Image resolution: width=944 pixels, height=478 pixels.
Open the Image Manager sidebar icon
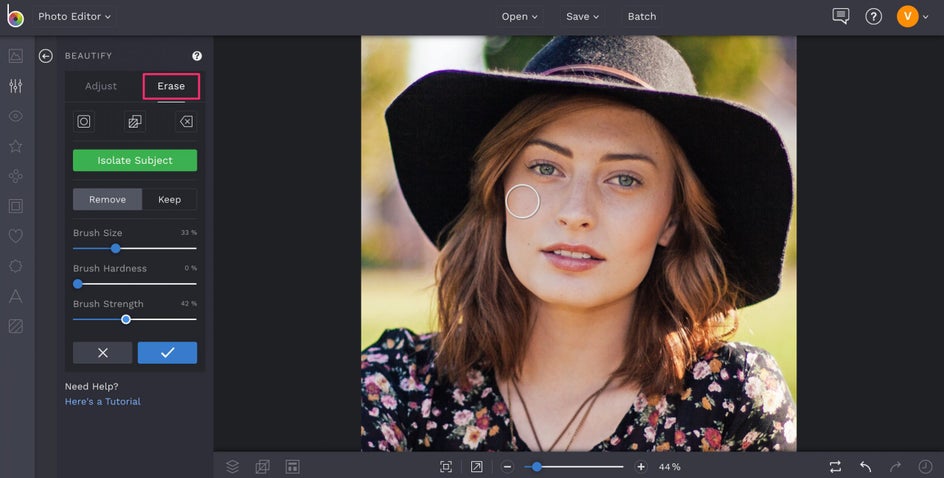(16, 56)
